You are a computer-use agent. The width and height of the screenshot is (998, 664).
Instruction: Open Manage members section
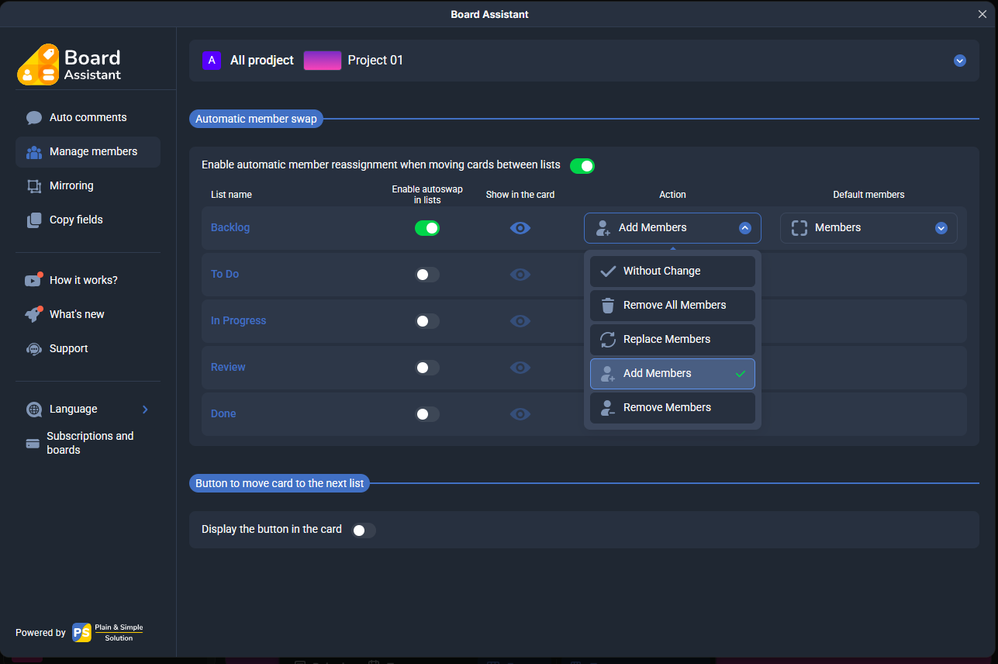[x=88, y=152]
